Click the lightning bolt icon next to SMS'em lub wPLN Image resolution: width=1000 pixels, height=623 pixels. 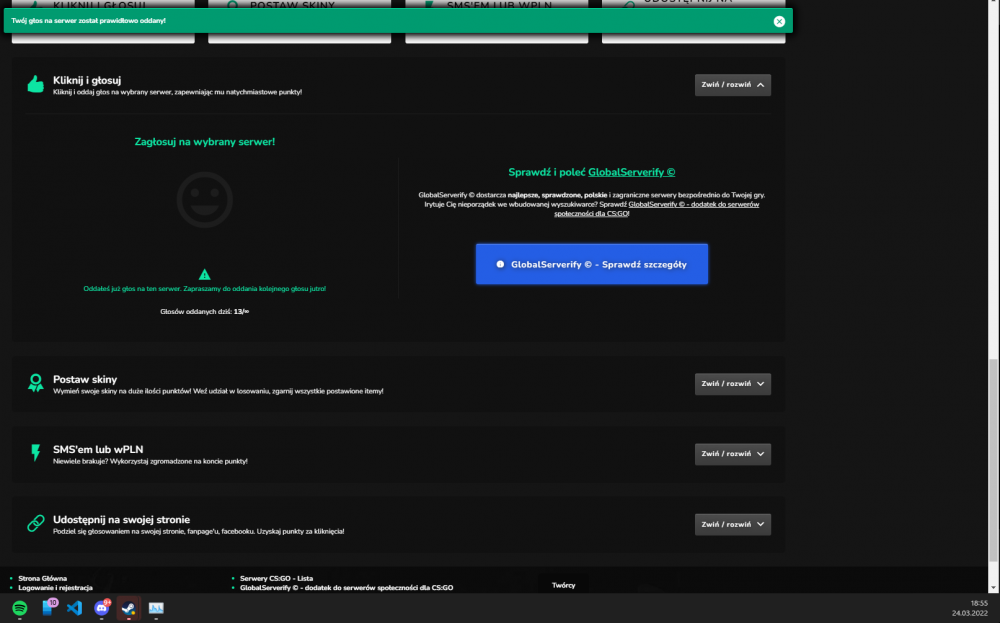tap(36, 453)
